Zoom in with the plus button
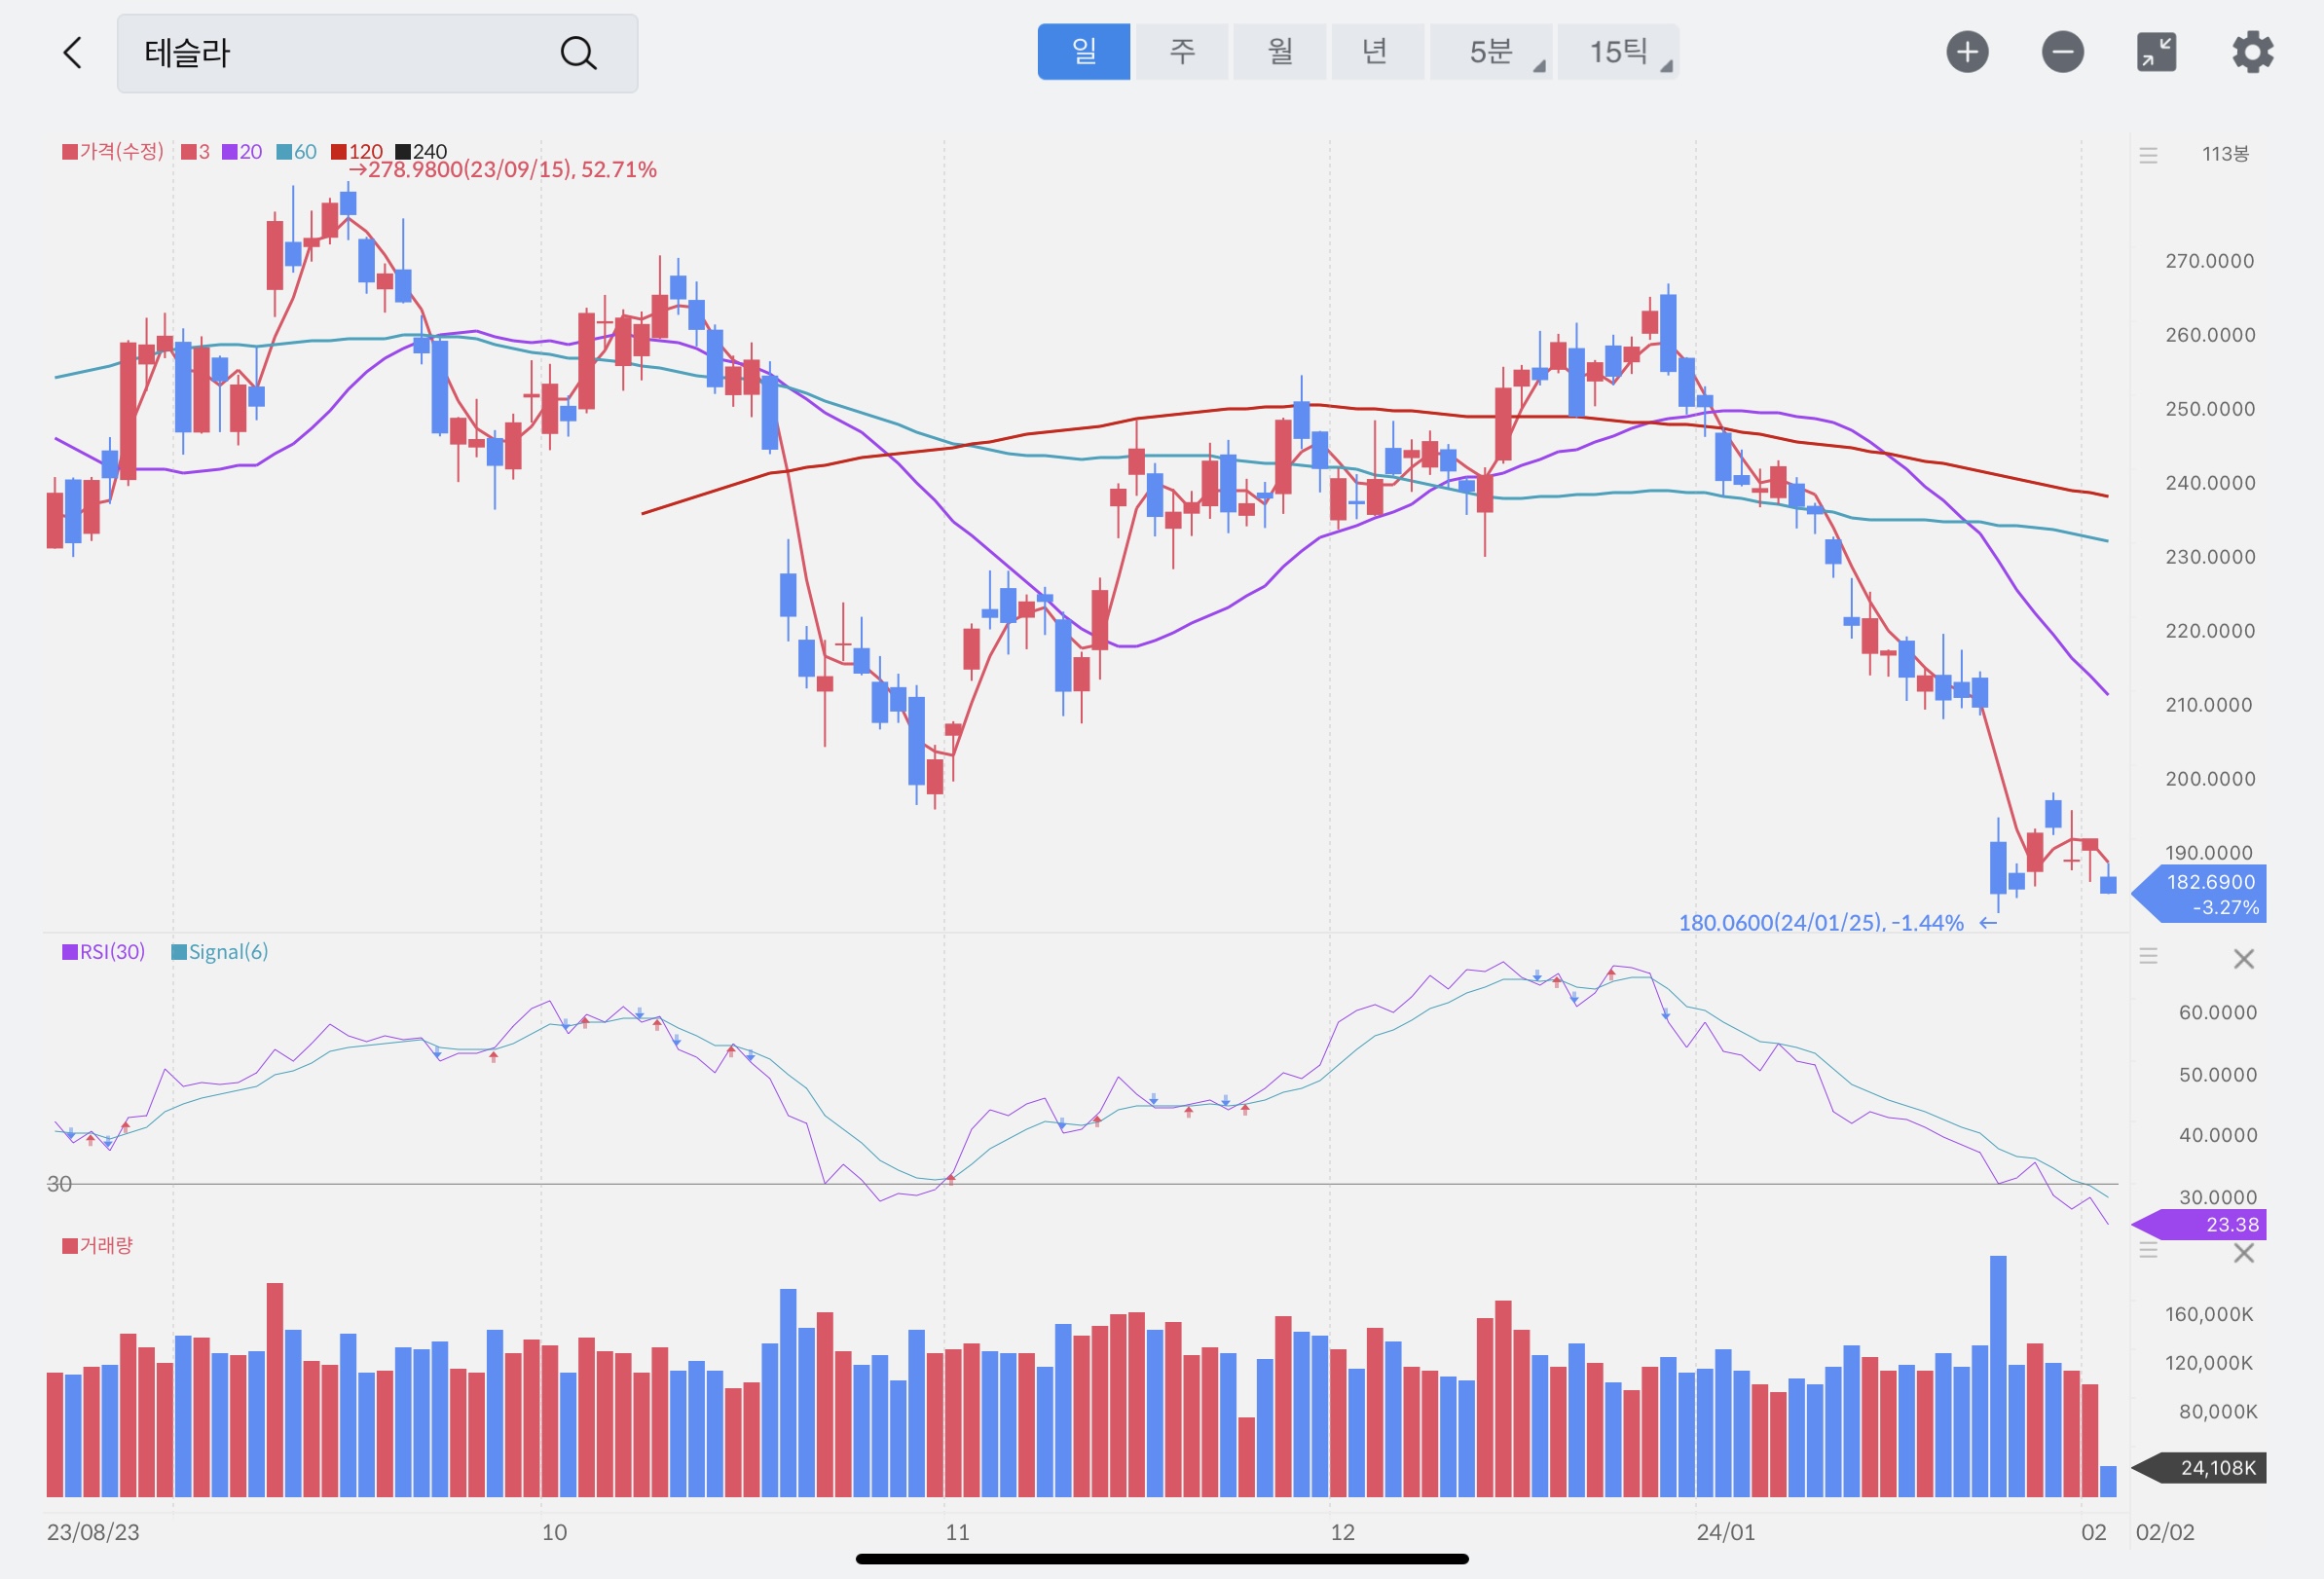 coord(1967,52)
